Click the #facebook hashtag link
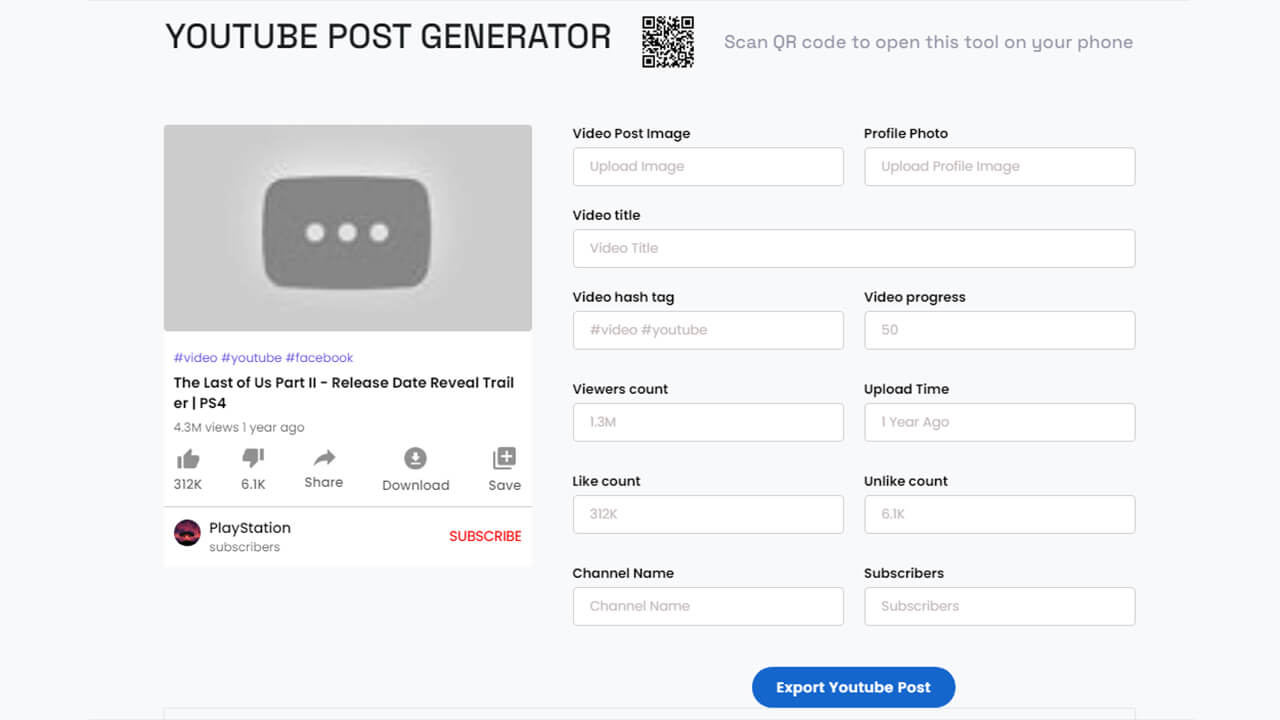This screenshot has height=720, width=1280. click(319, 357)
